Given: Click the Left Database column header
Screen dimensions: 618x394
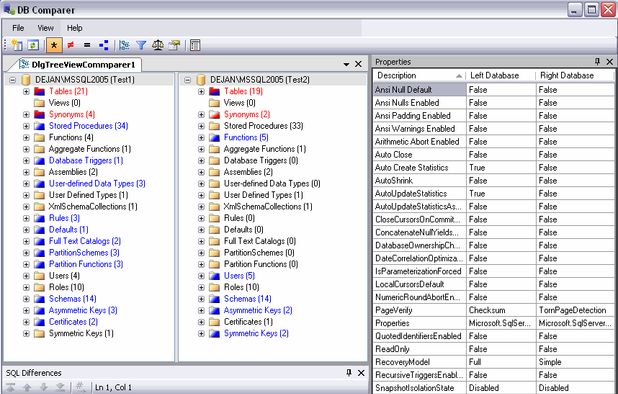Looking at the screenshot, I should tap(500, 75).
